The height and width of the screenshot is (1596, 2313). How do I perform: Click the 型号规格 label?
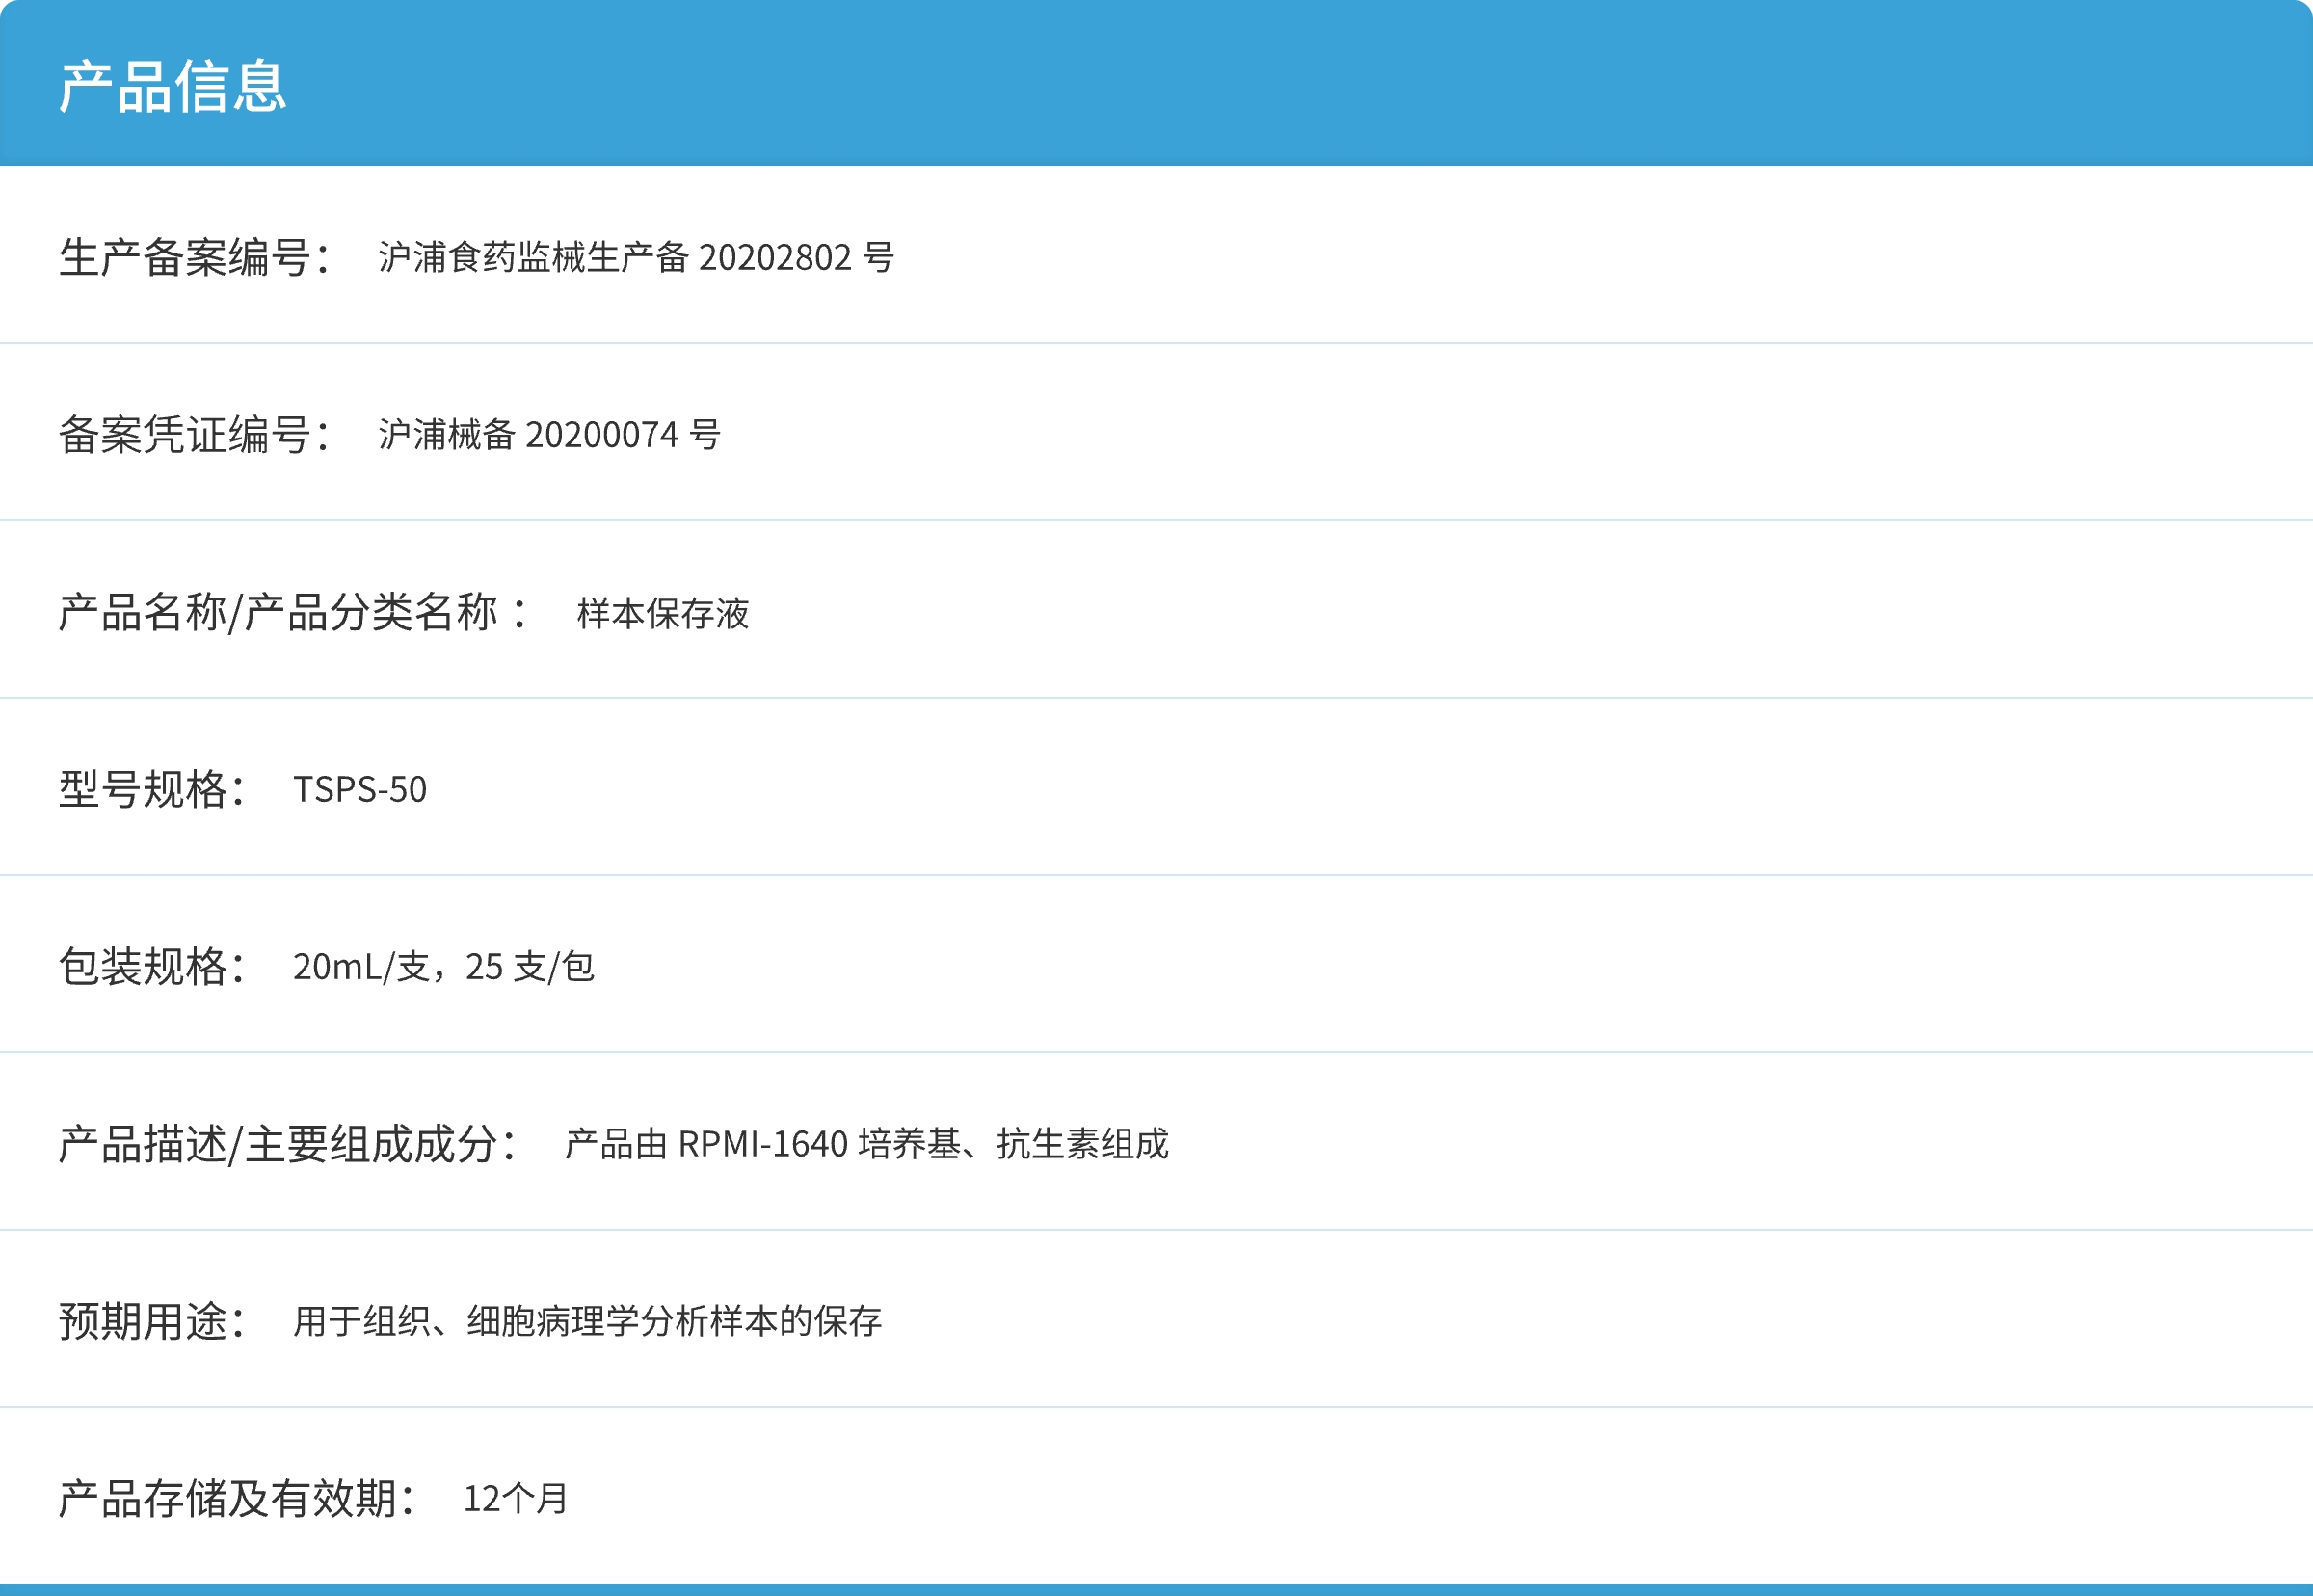point(150,787)
